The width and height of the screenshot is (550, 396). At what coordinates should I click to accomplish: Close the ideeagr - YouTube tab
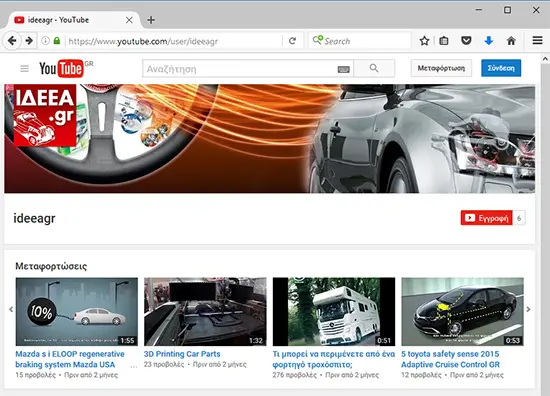click(x=129, y=20)
